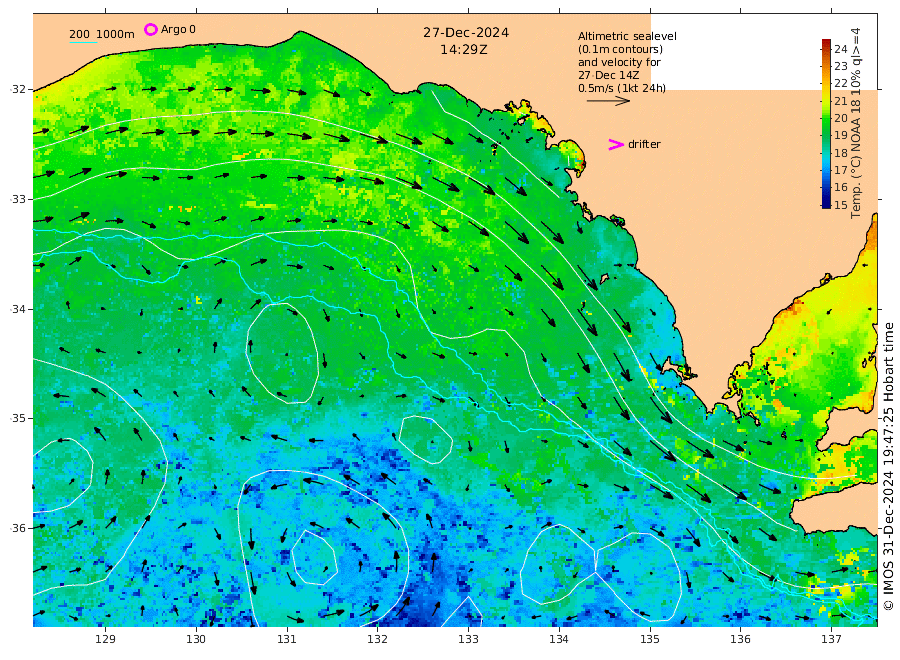Screen dimensions: 900x660
Task: Click longitude axis label 133
Action: click(x=468, y=639)
